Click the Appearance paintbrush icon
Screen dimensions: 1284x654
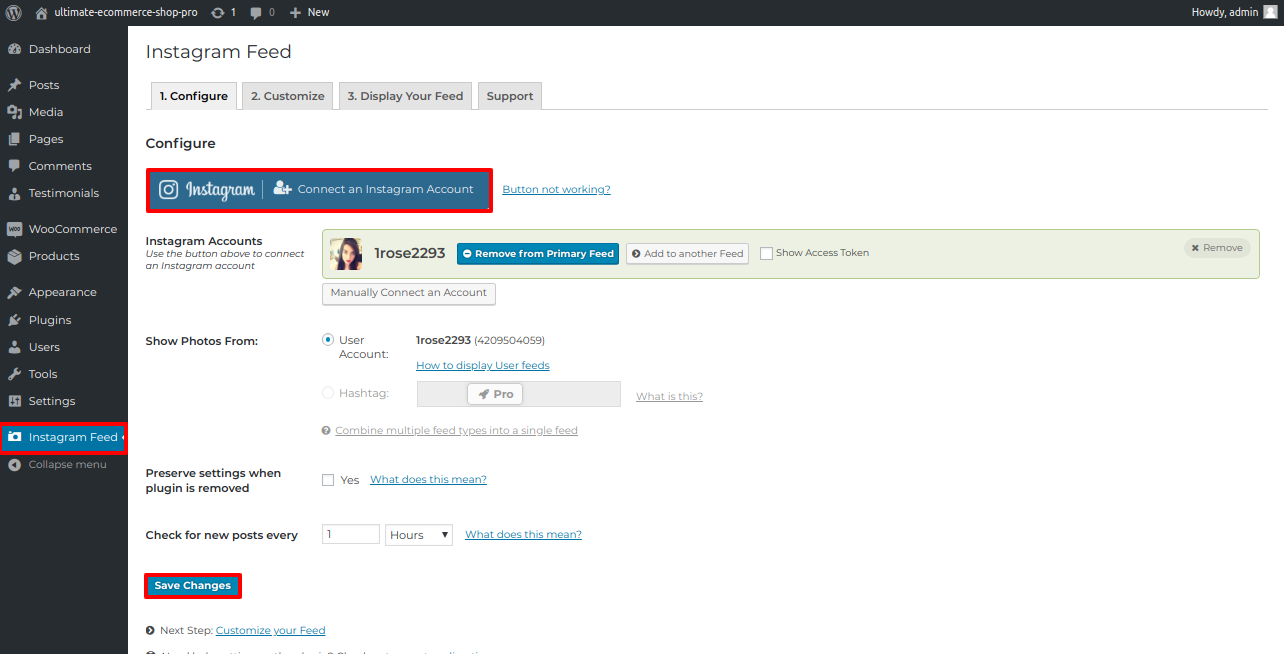pos(14,292)
